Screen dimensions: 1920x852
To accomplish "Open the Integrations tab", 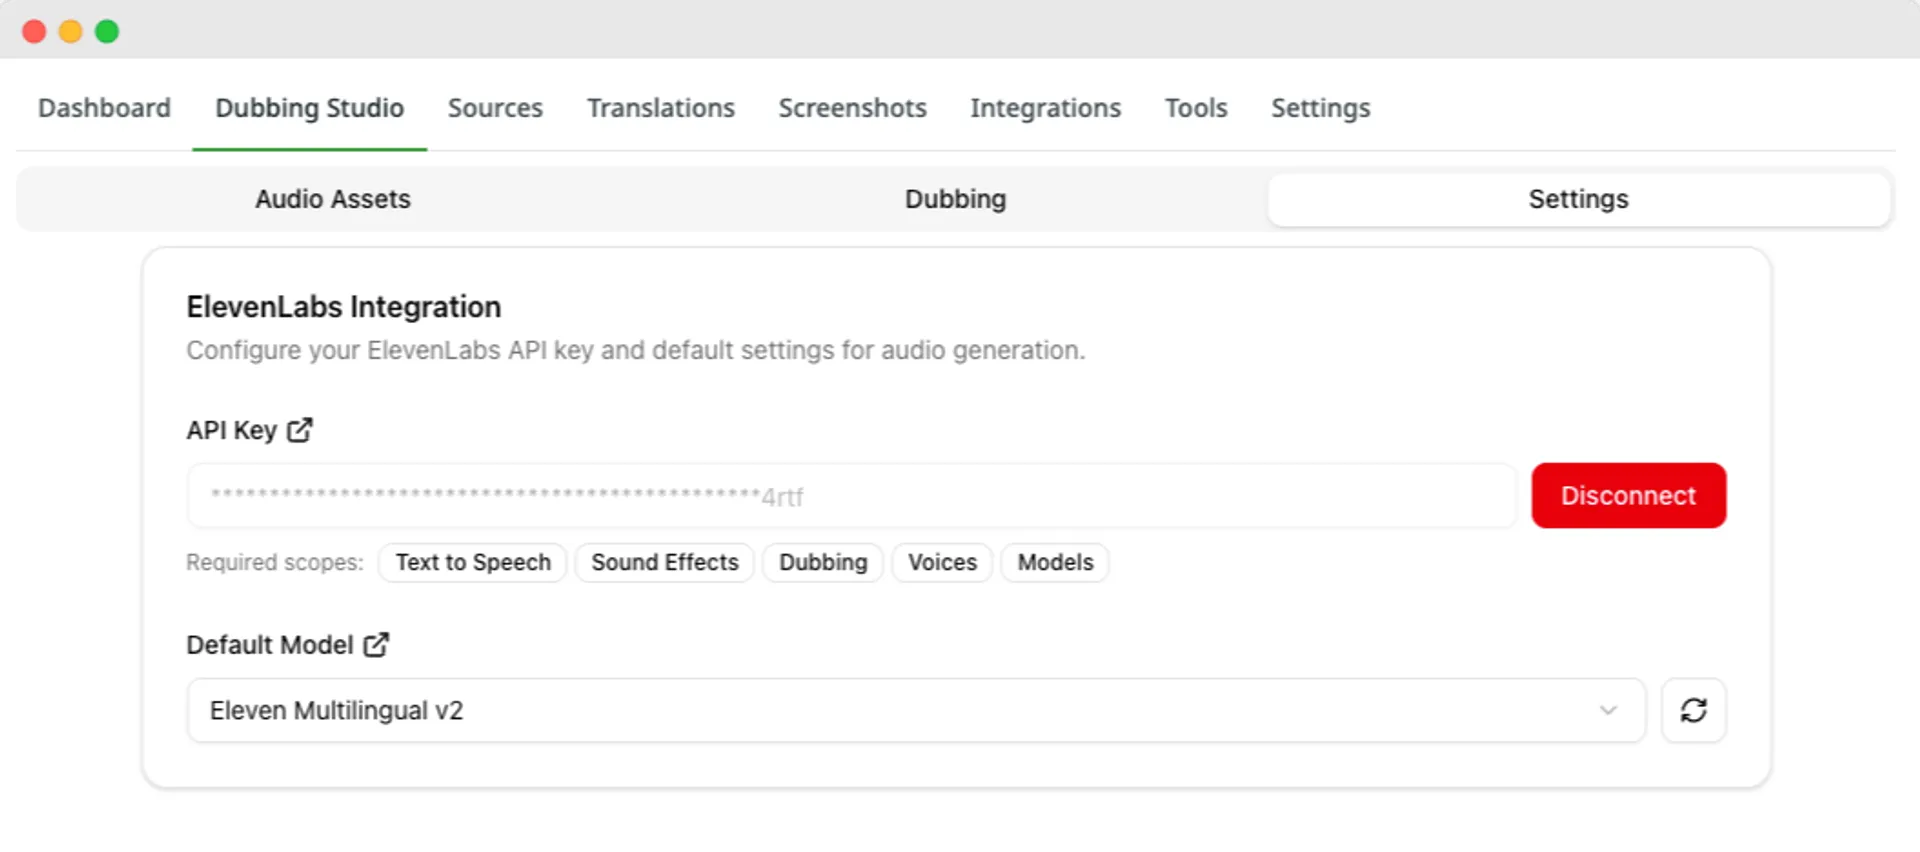I will 1046,108.
